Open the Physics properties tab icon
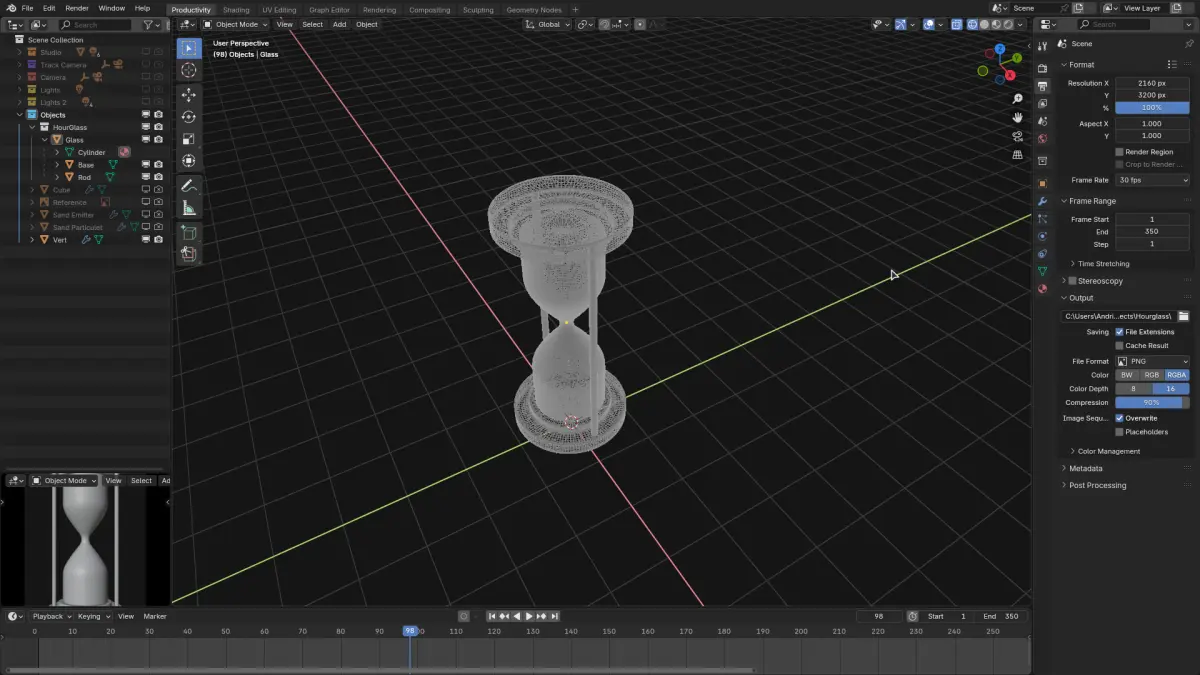This screenshot has width=1200, height=675. click(1043, 236)
